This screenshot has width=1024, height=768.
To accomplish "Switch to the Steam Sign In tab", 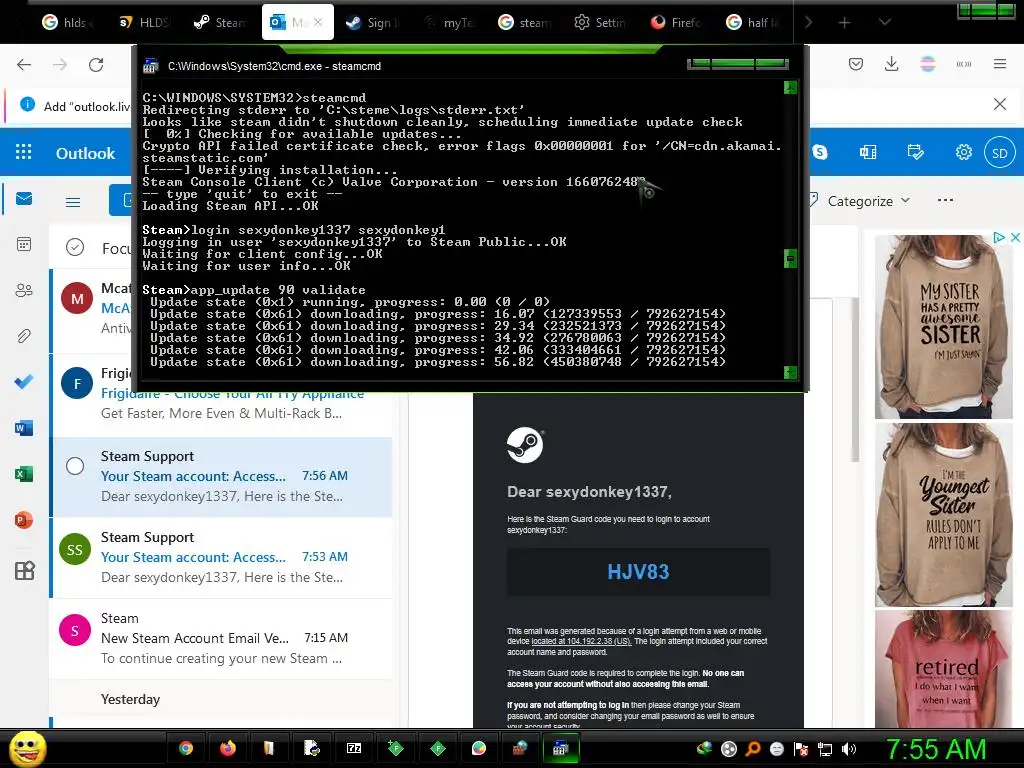I will [x=374, y=22].
